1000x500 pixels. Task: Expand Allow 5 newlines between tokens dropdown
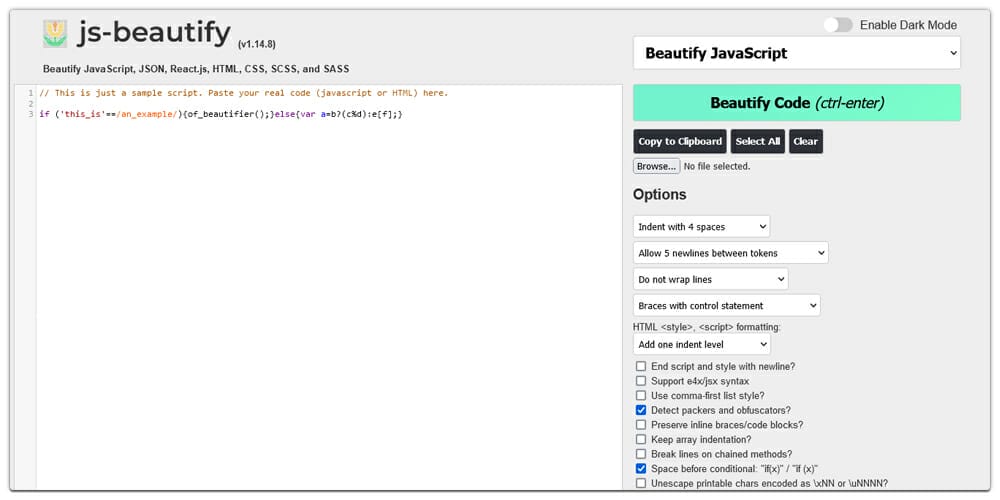(x=731, y=253)
